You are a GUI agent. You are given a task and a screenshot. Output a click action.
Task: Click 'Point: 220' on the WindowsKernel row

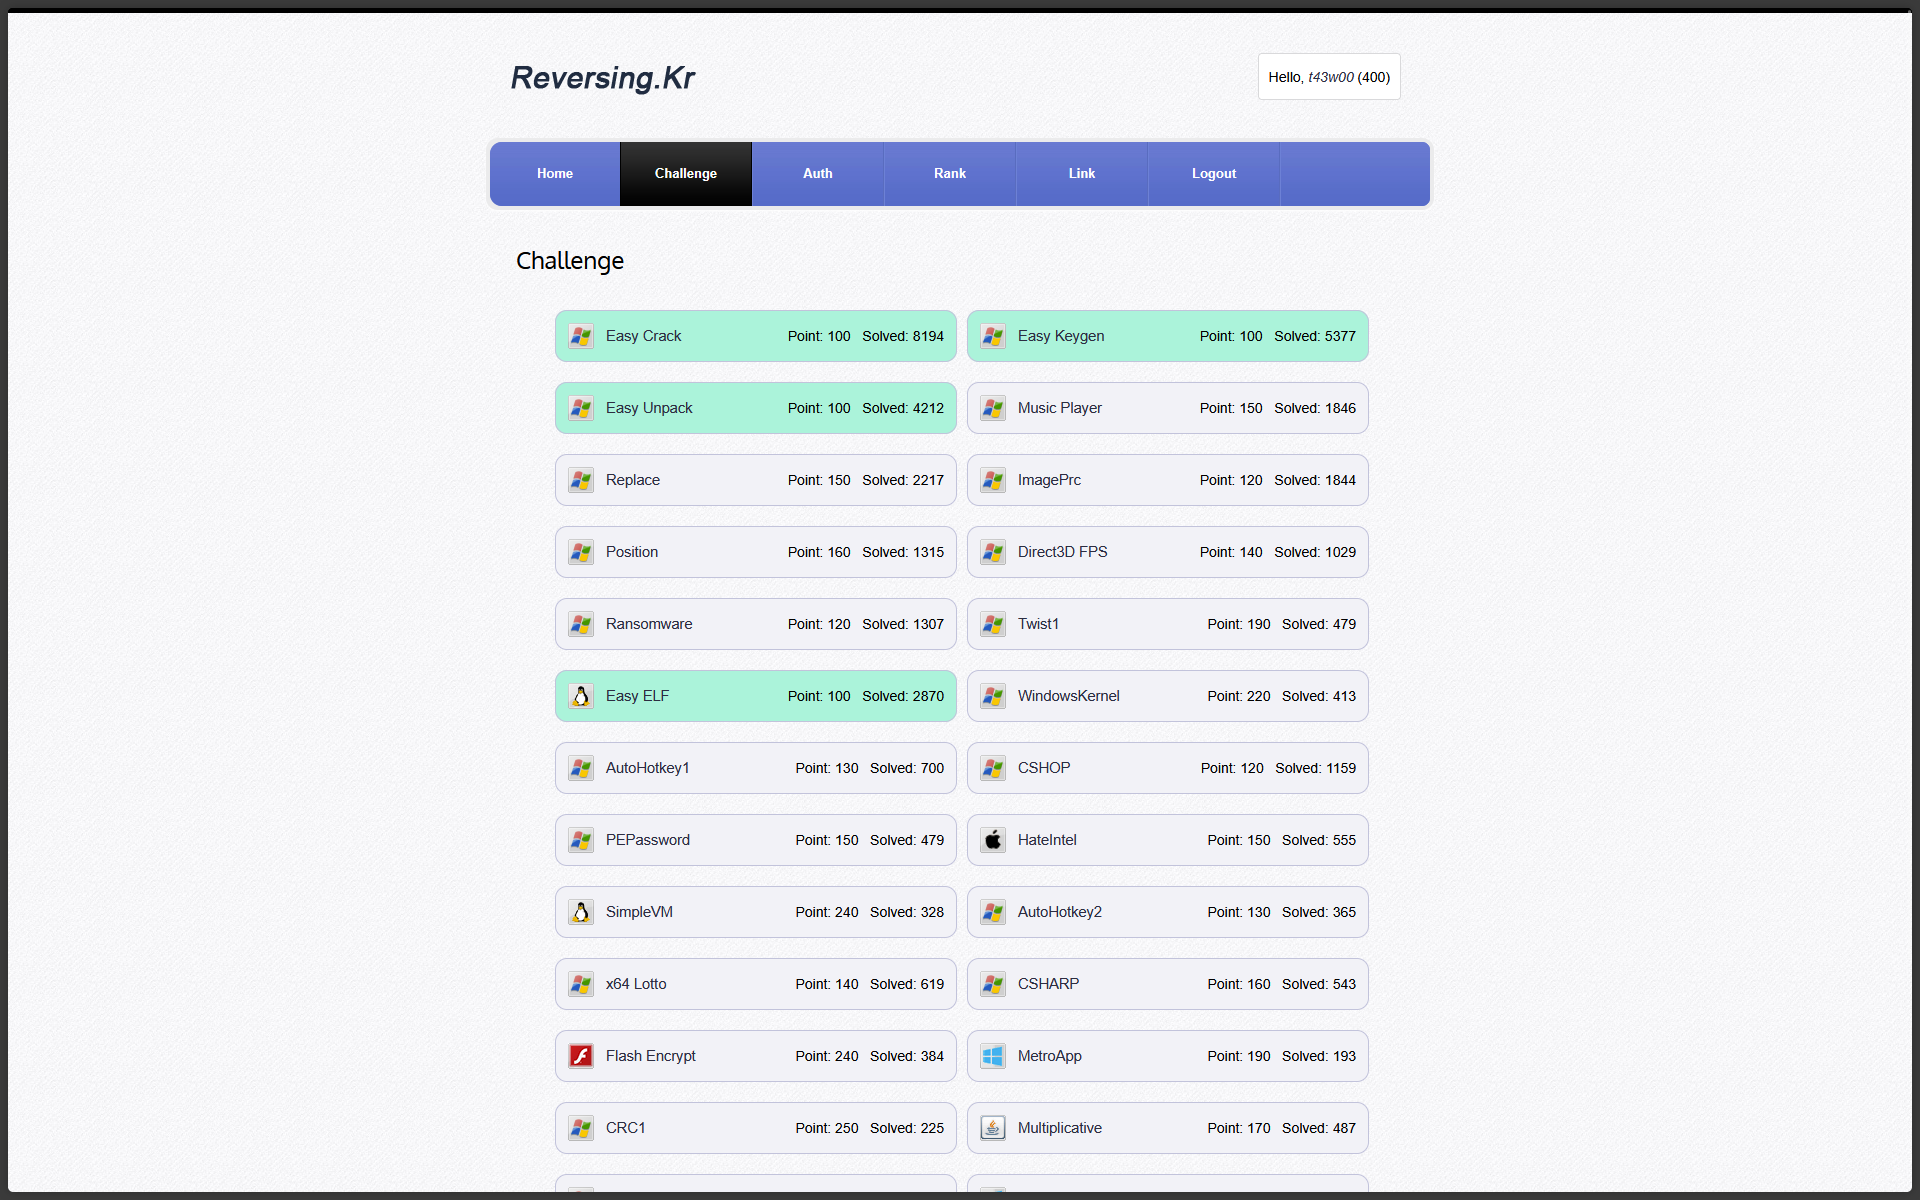click(1239, 696)
